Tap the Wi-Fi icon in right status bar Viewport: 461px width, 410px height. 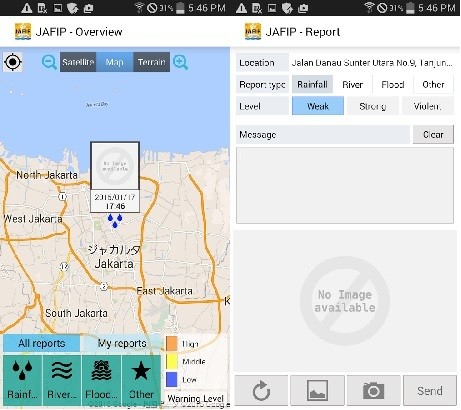point(369,7)
